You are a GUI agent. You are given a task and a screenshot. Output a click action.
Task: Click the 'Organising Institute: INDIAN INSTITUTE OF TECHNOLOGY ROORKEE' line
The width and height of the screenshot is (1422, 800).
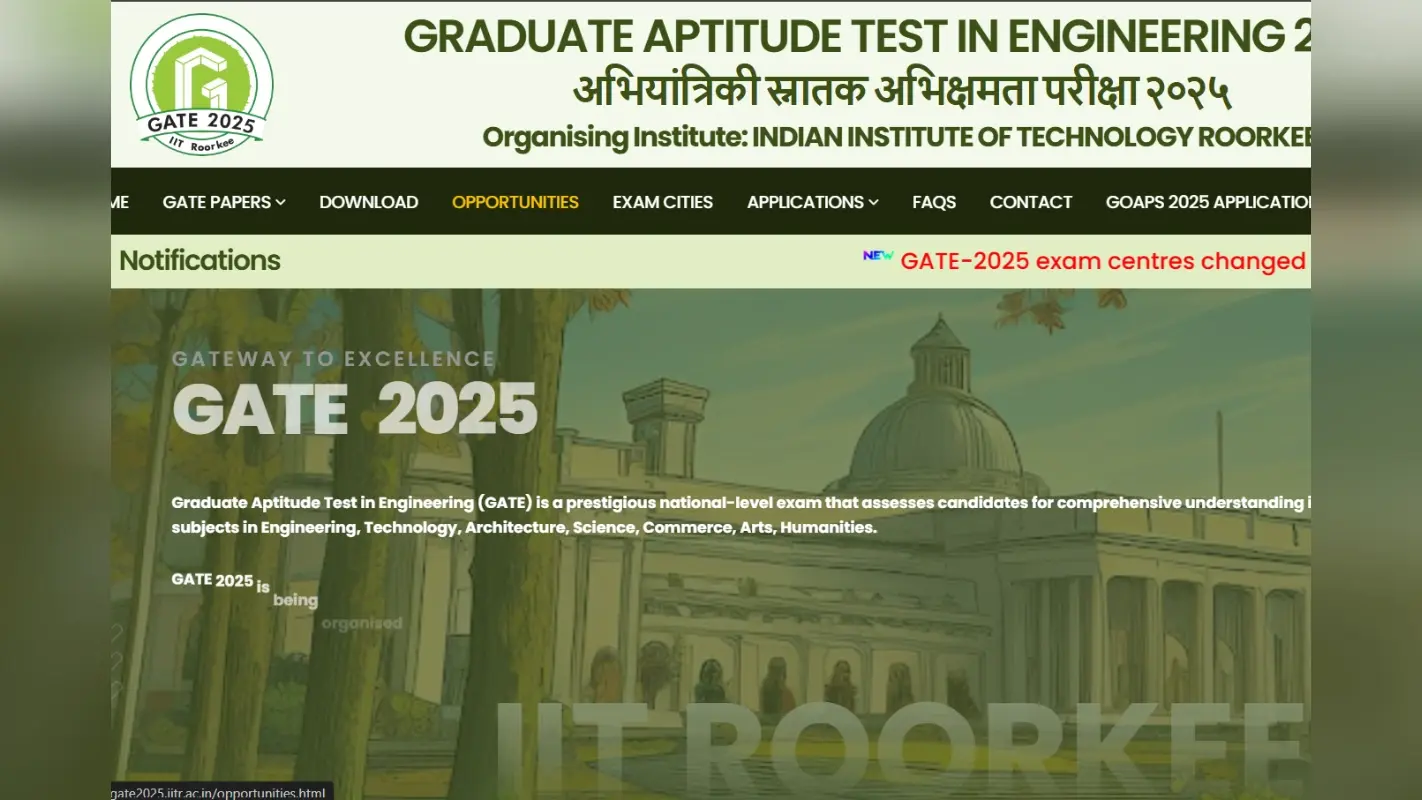tap(896, 137)
